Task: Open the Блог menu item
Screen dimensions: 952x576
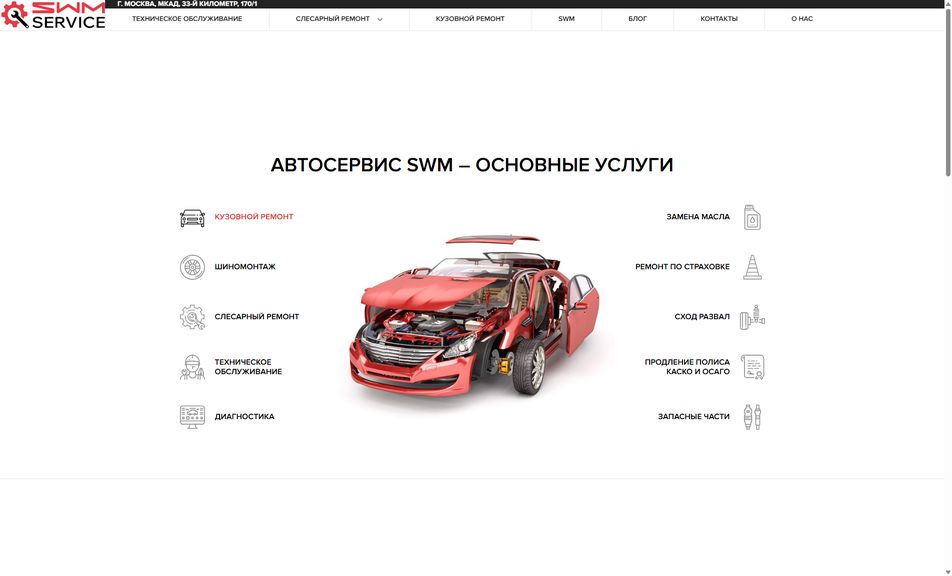Action: point(638,19)
